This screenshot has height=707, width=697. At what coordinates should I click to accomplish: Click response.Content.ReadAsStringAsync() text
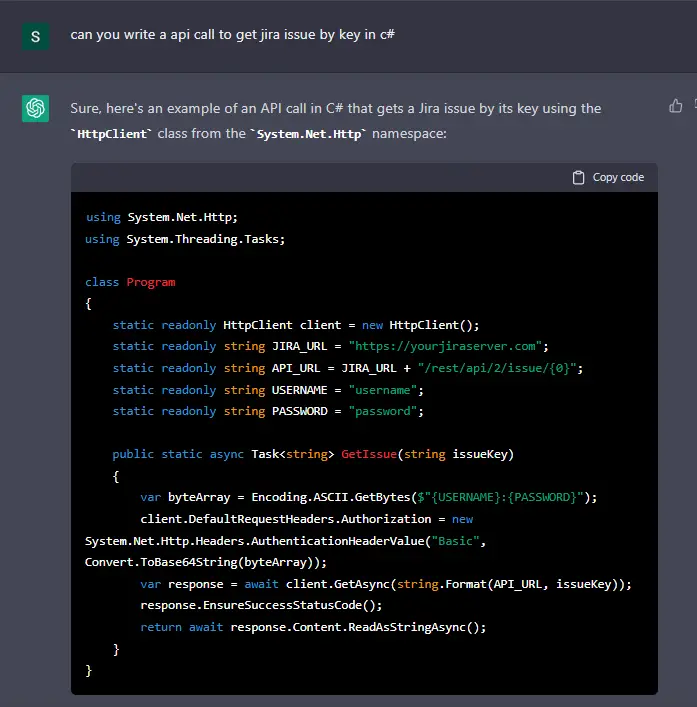click(354, 627)
